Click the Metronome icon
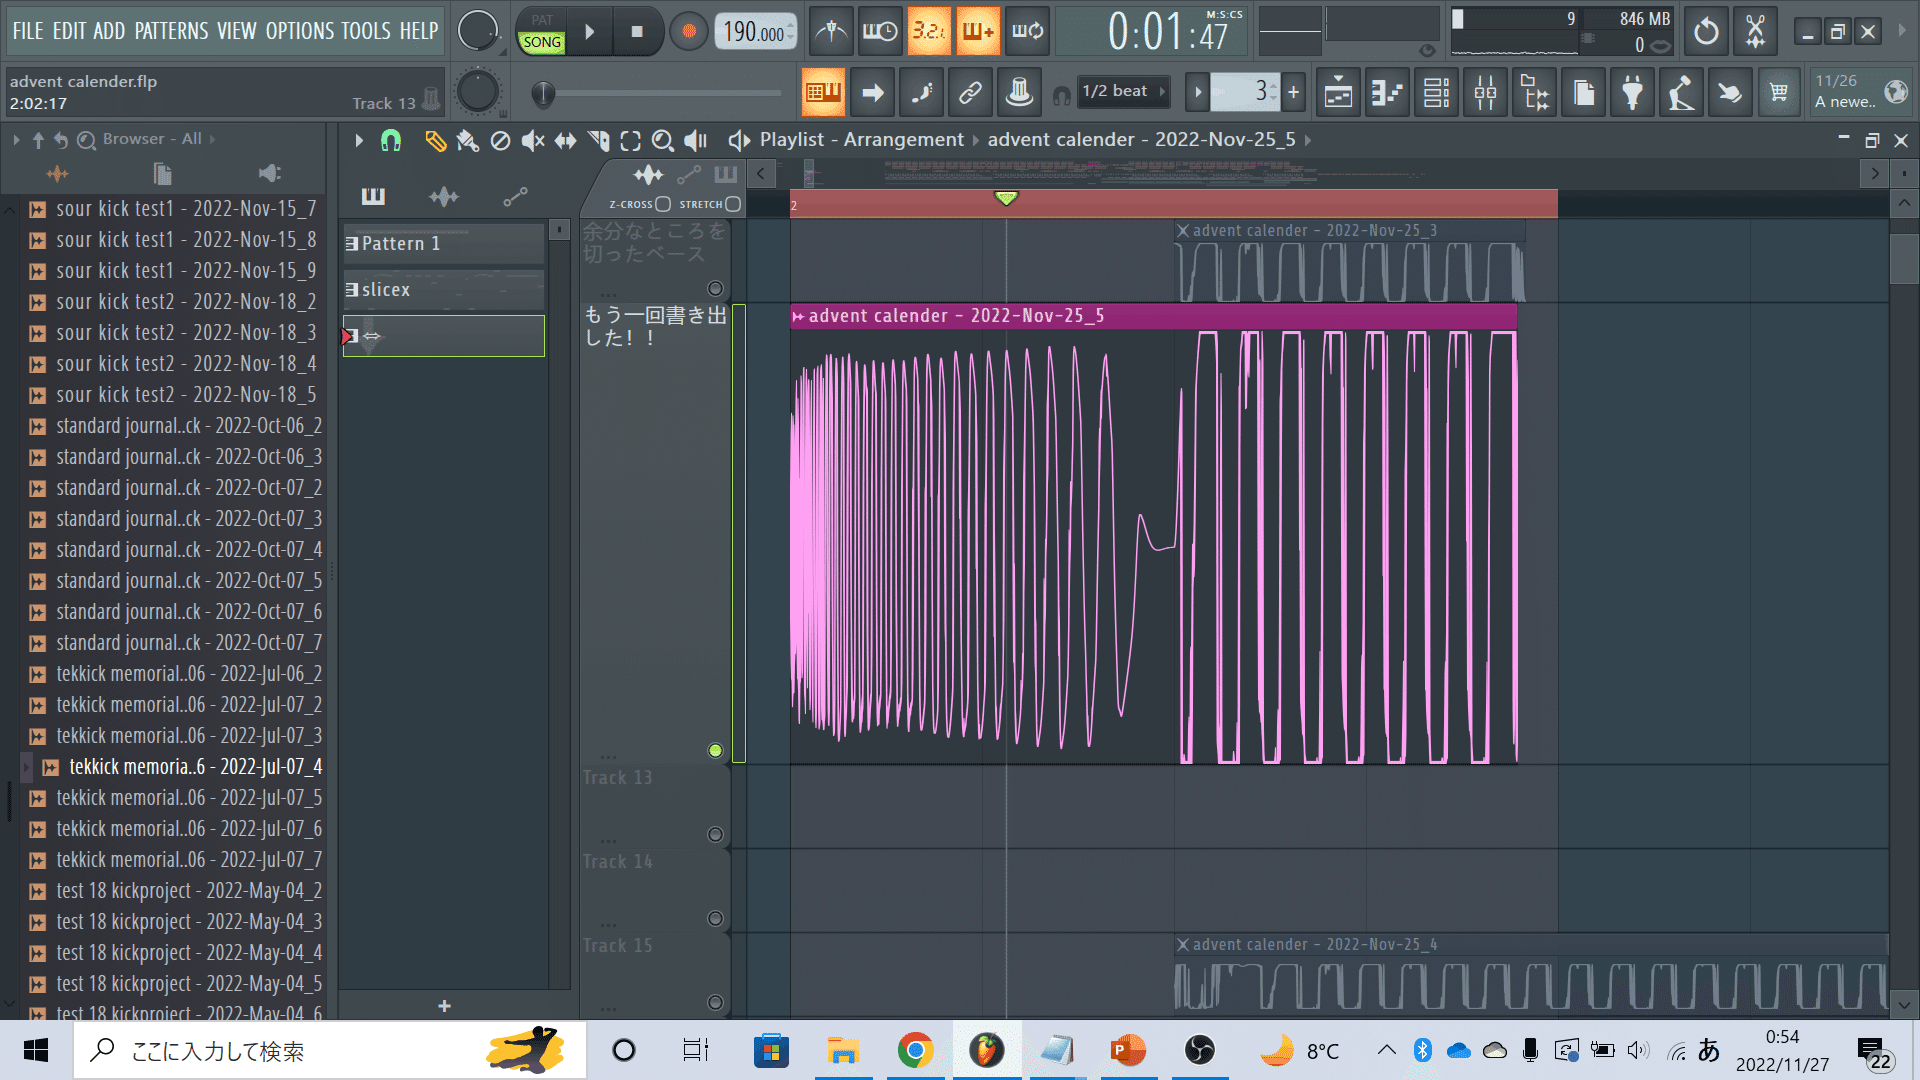 click(x=831, y=32)
